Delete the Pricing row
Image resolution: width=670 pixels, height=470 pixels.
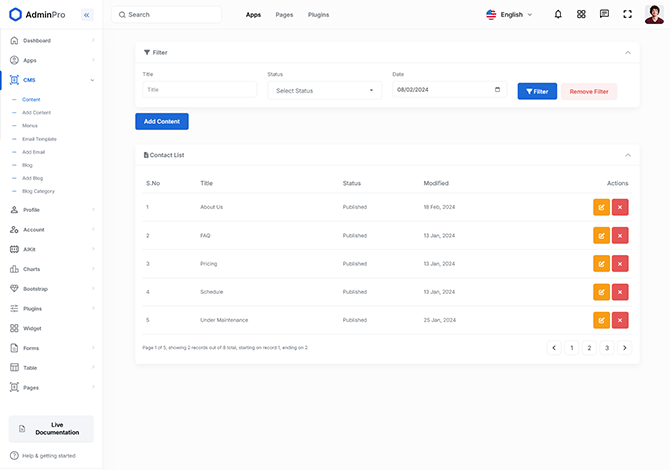pyautogui.click(x=620, y=264)
